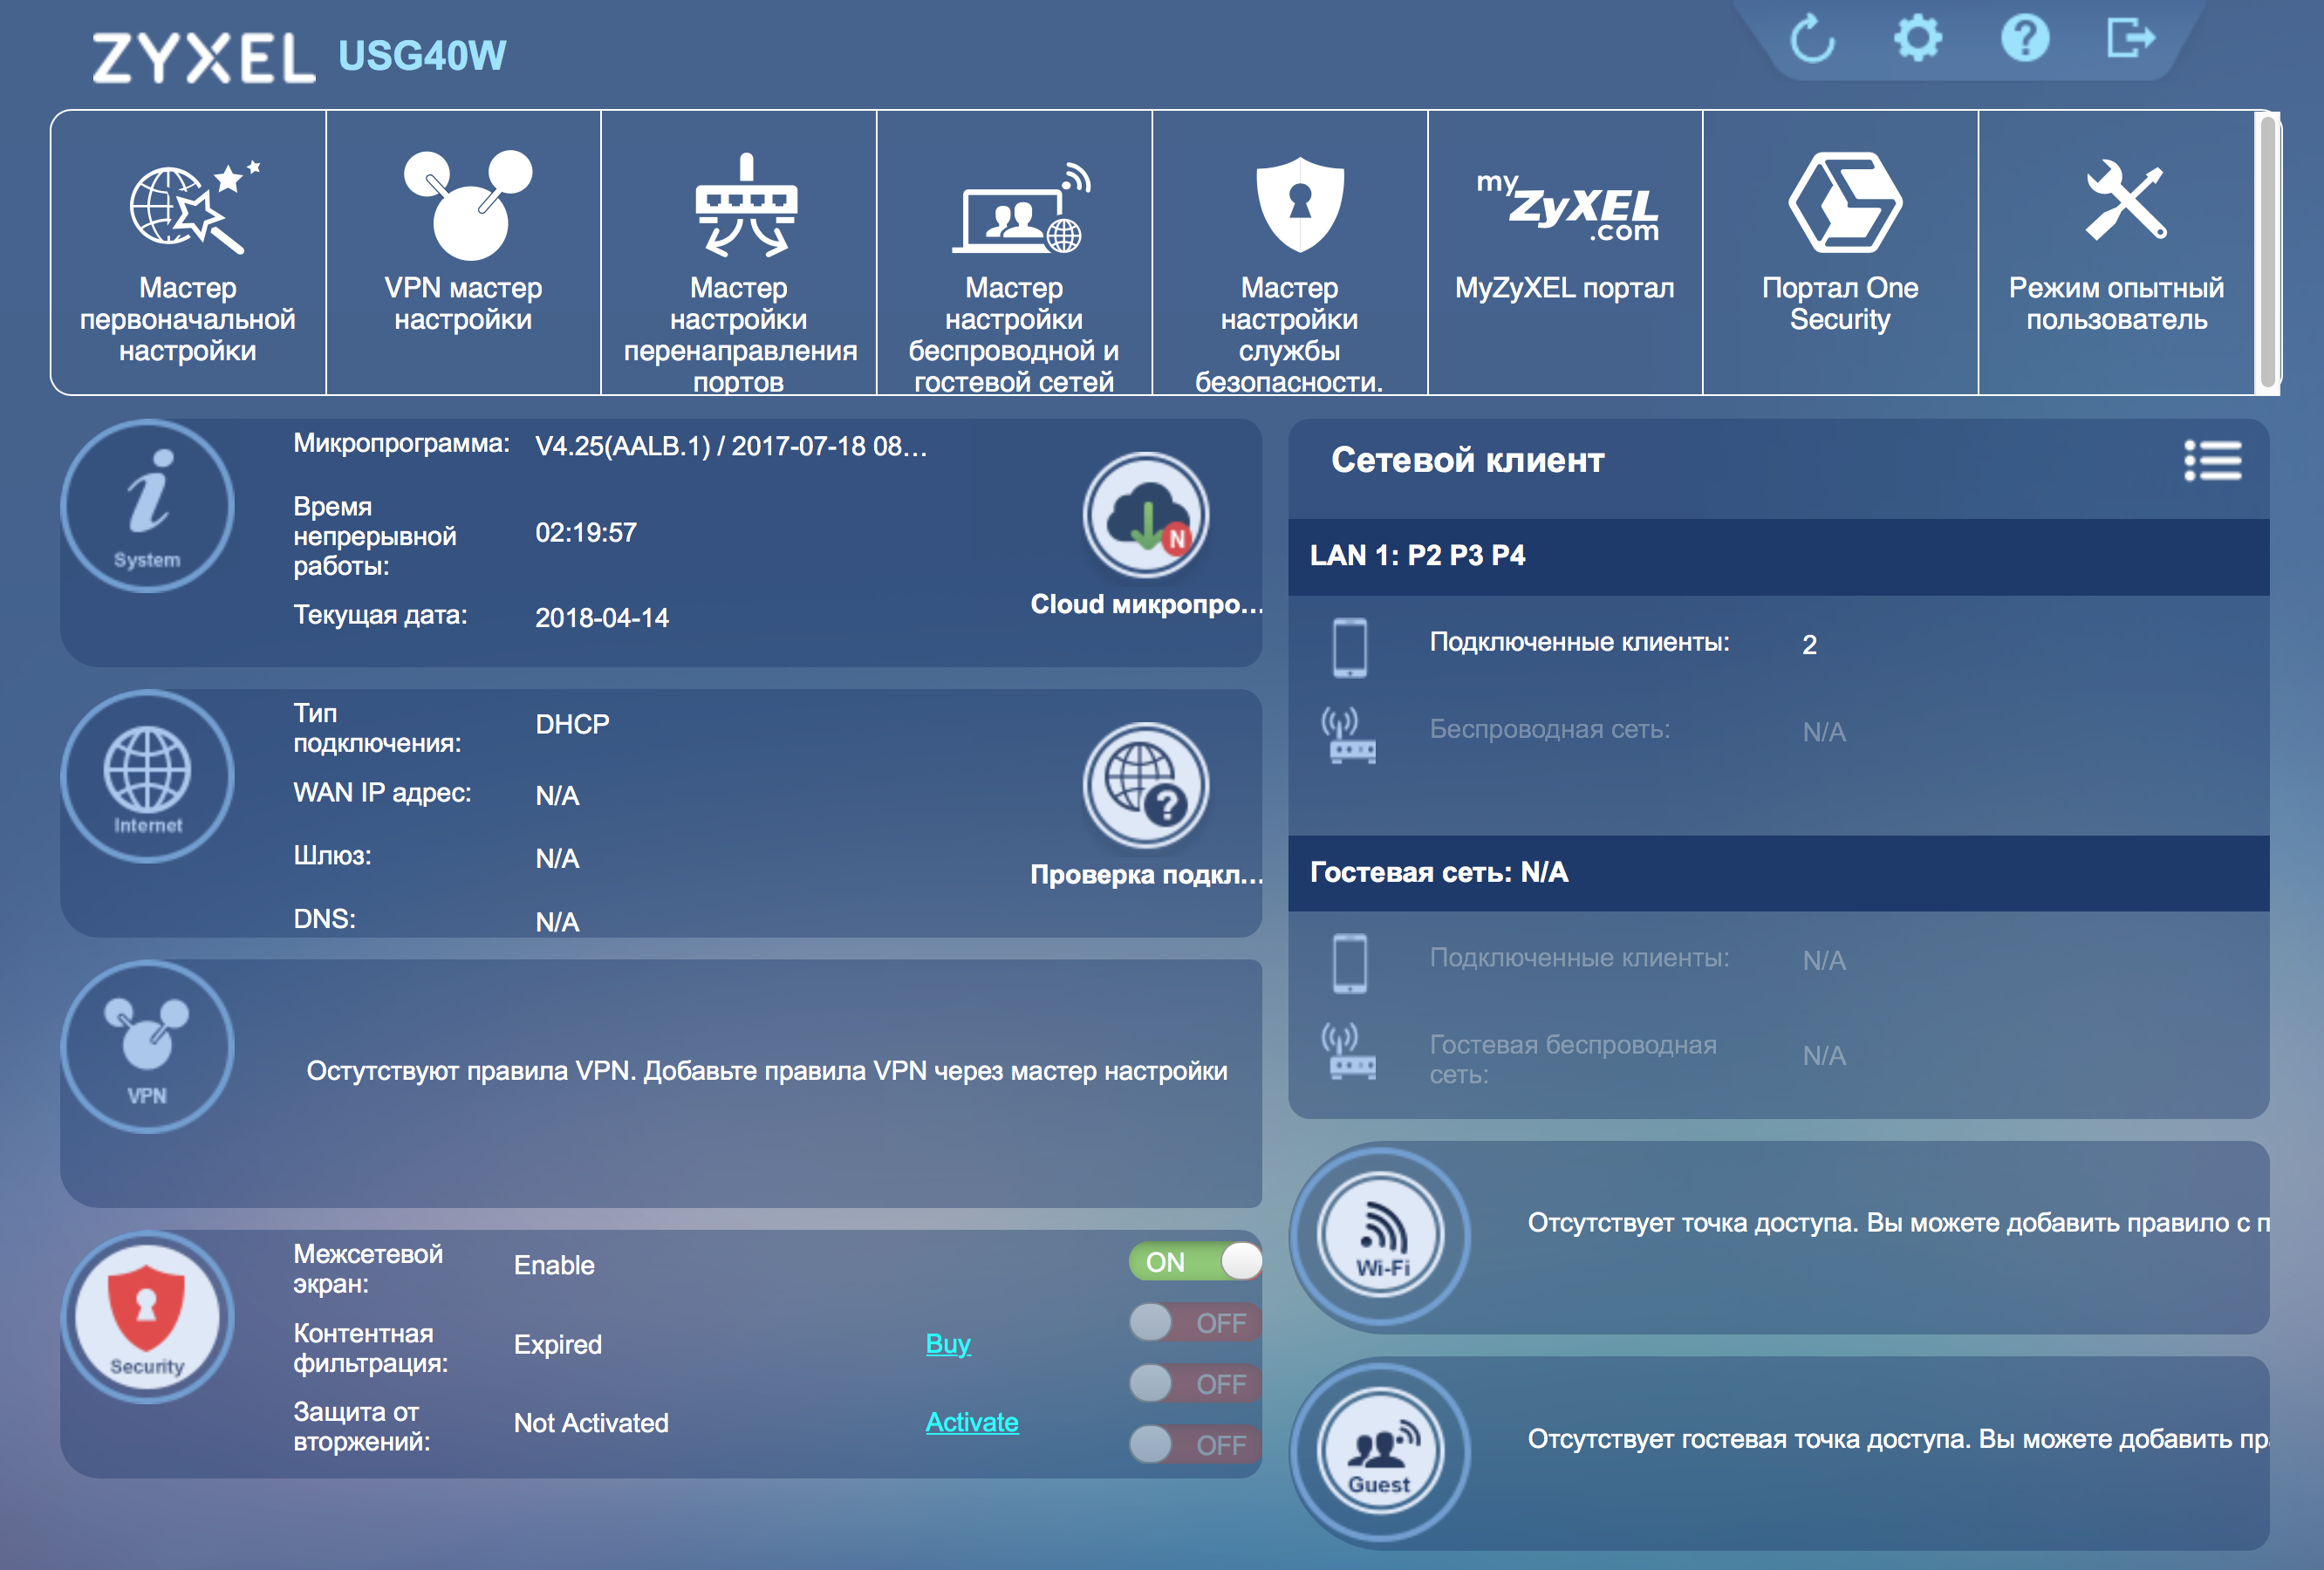Image resolution: width=2324 pixels, height=1570 pixels.
Task: Click the ZYXEL logo
Action: coord(204,57)
